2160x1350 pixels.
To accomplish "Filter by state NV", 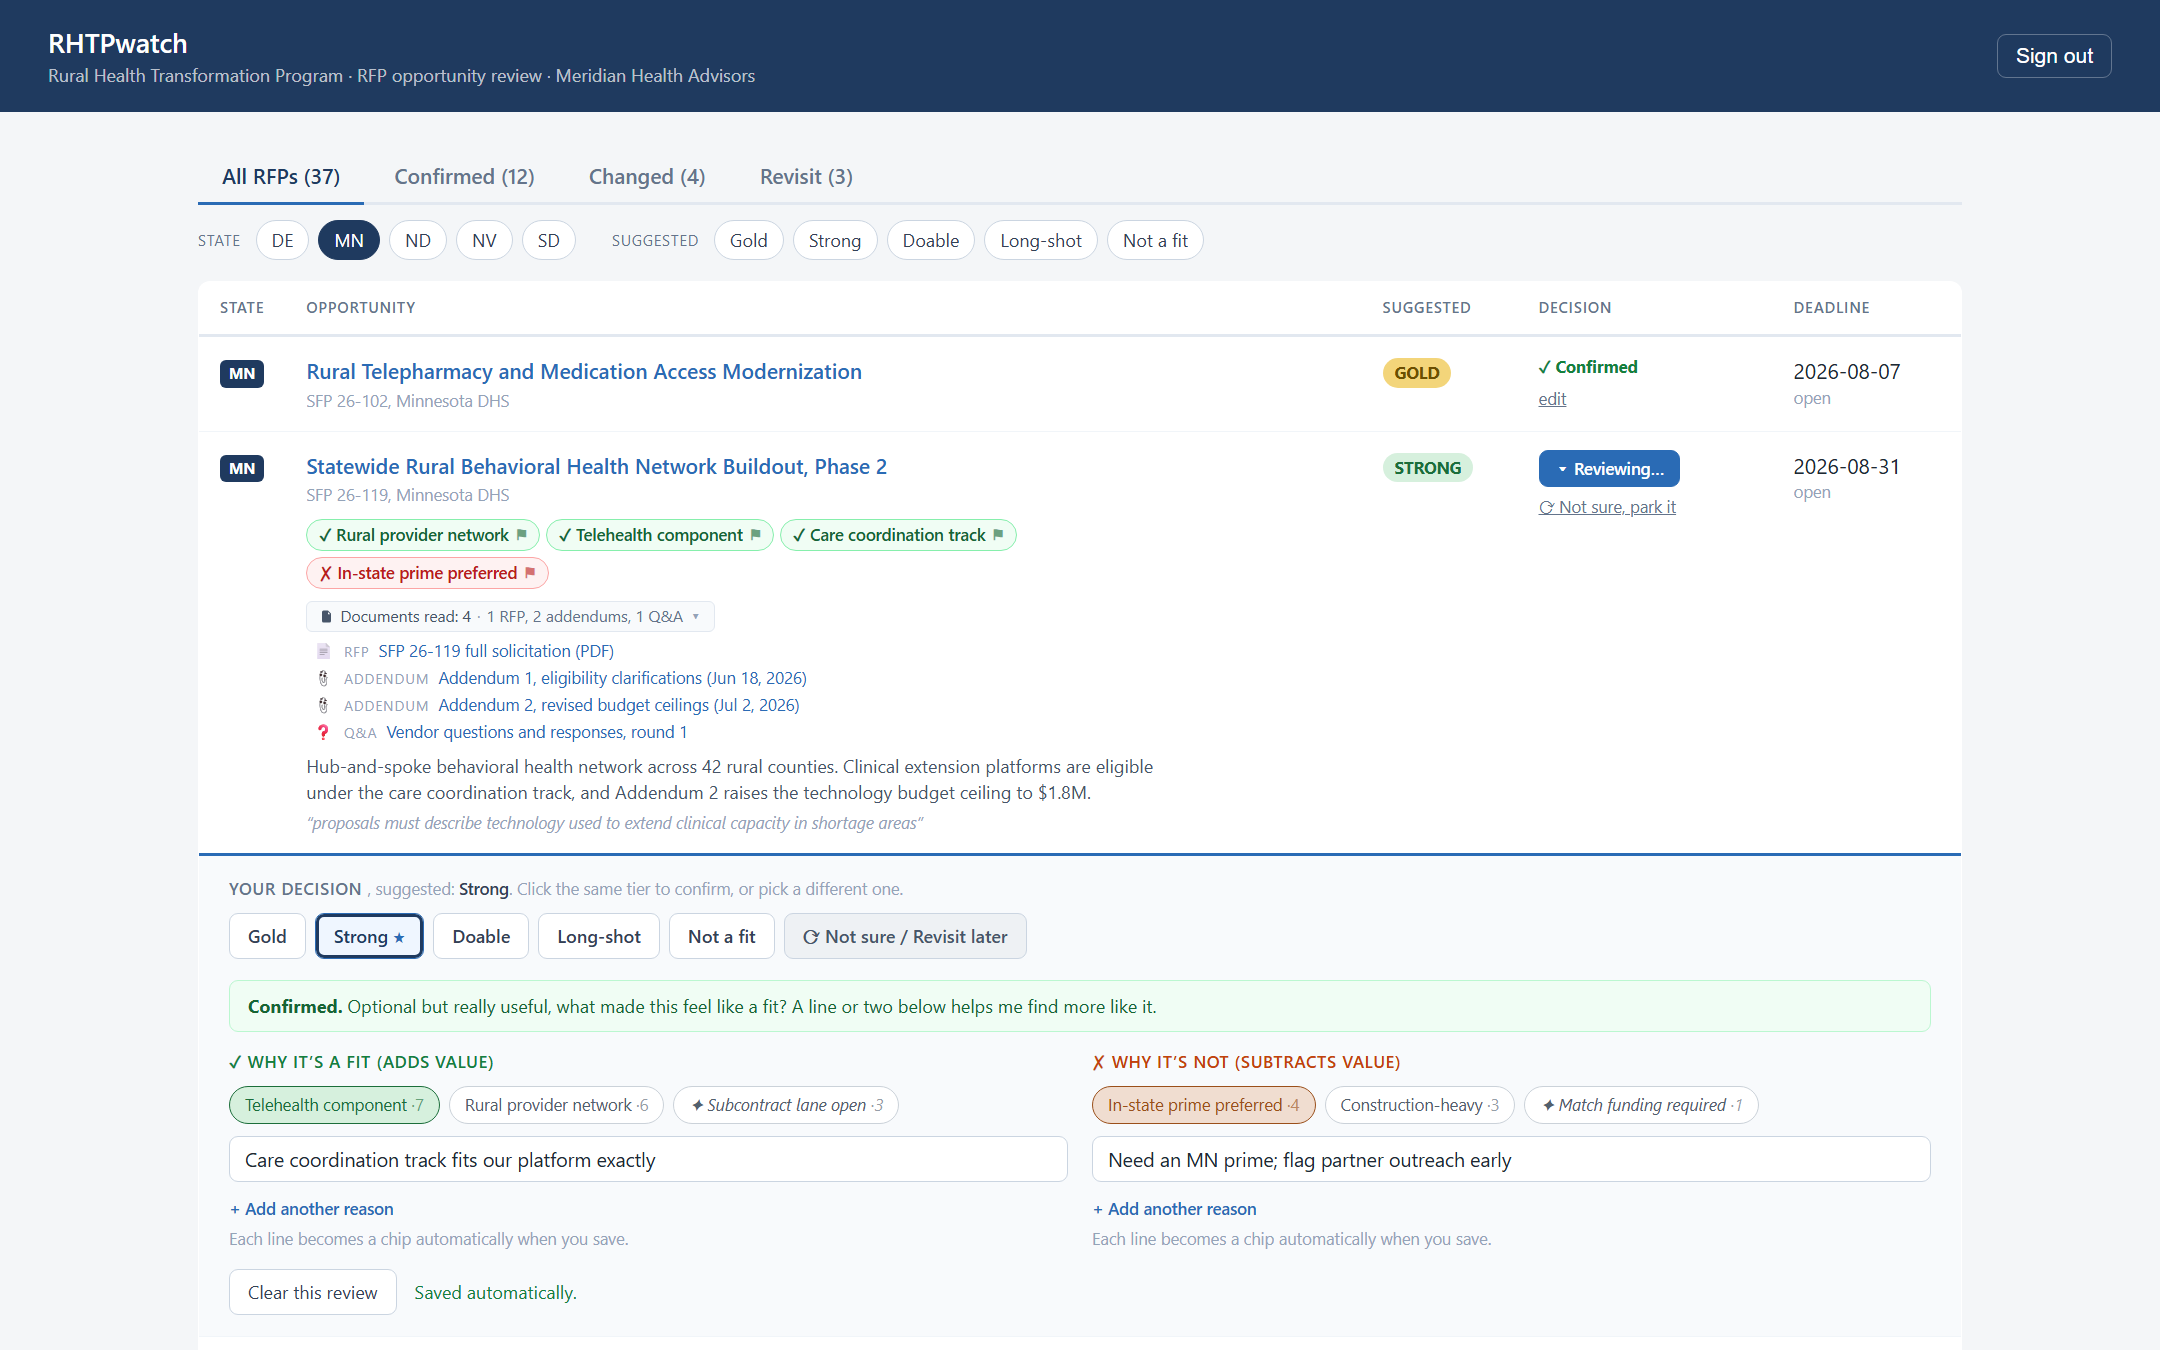I will (x=484, y=240).
